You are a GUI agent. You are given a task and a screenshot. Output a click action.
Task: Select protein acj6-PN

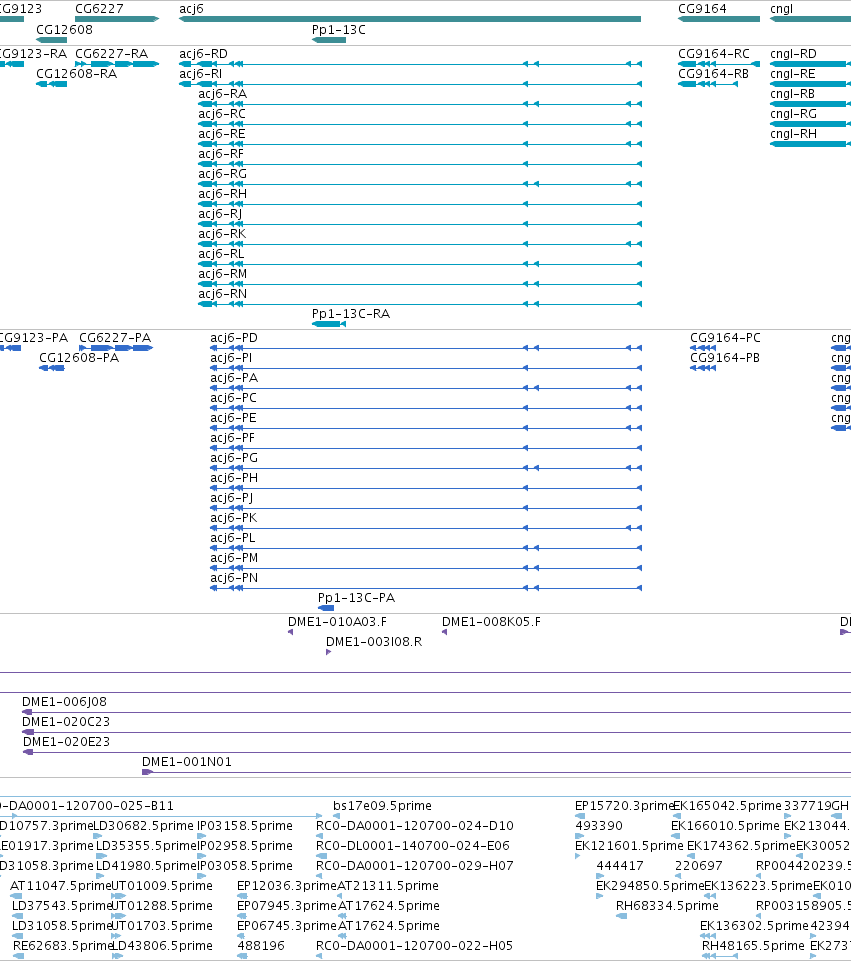[234, 578]
